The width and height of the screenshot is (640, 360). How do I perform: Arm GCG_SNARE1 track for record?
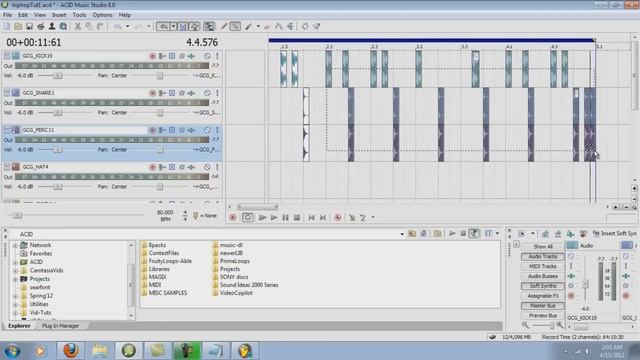click(x=152, y=93)
